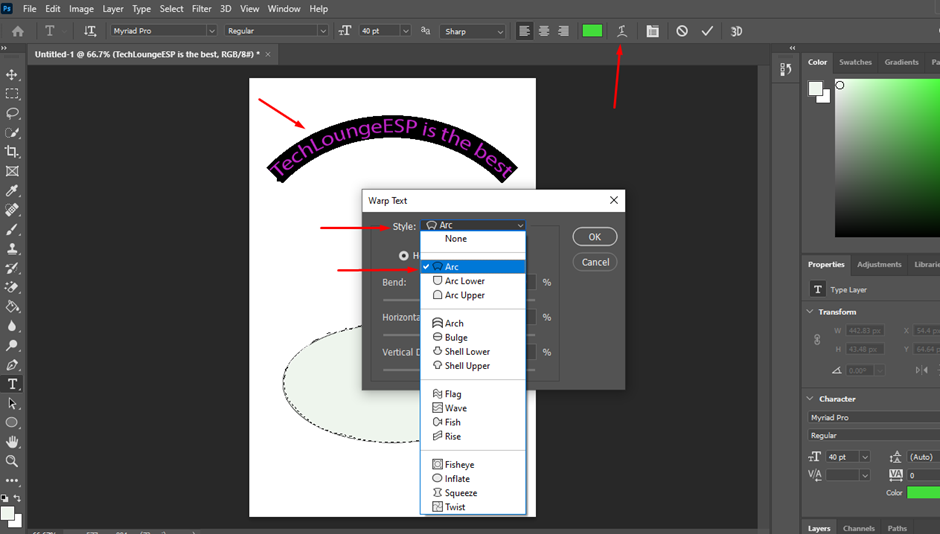Toggle text orientation icon
940x534 pixels.
point(89,31)
